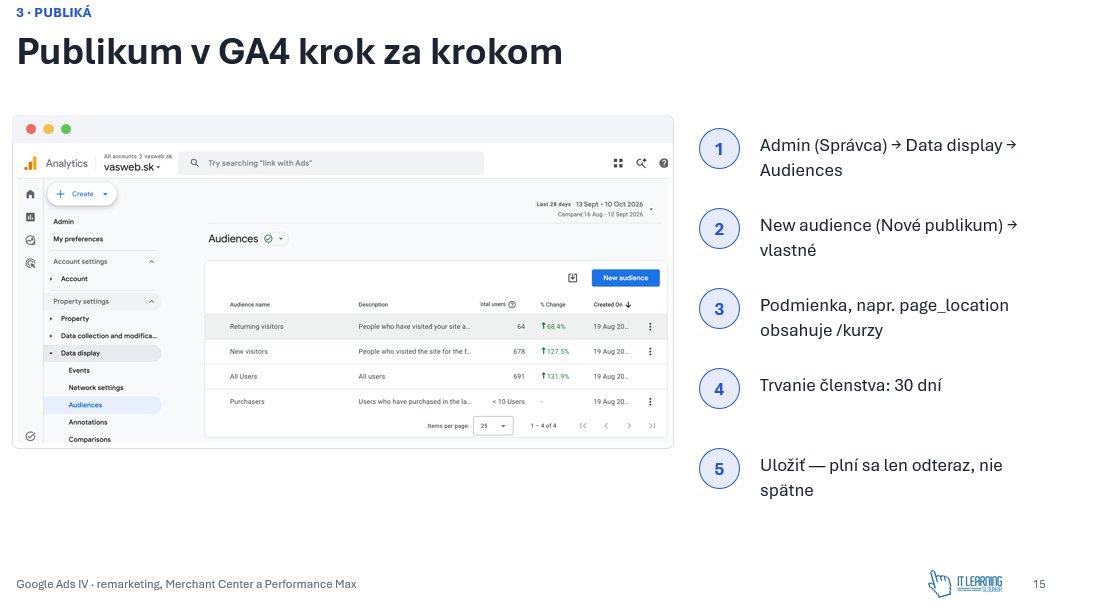Collapse the Property settings section
The image size is (1110, 610).
tap(151, 301)
